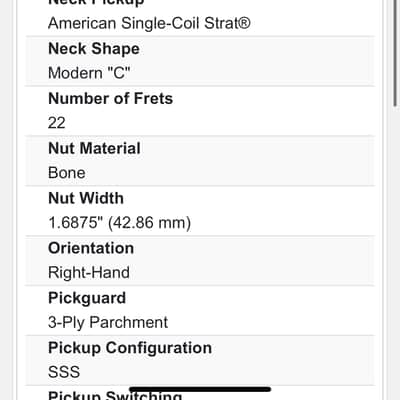400x400 pixels.
Task: Select the Pickup Configuration heading
Action: [x=130, y=348]
